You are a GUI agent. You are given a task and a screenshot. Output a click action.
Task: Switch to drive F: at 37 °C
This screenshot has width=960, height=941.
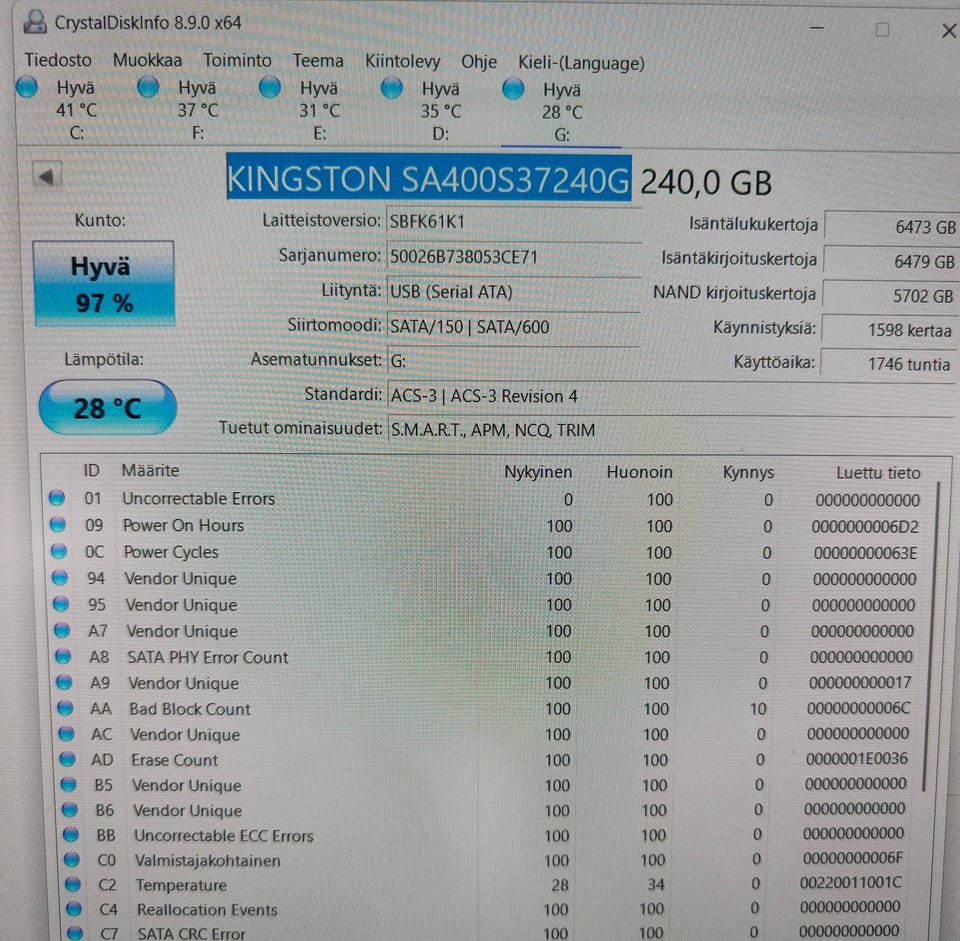tap(197, 110)
